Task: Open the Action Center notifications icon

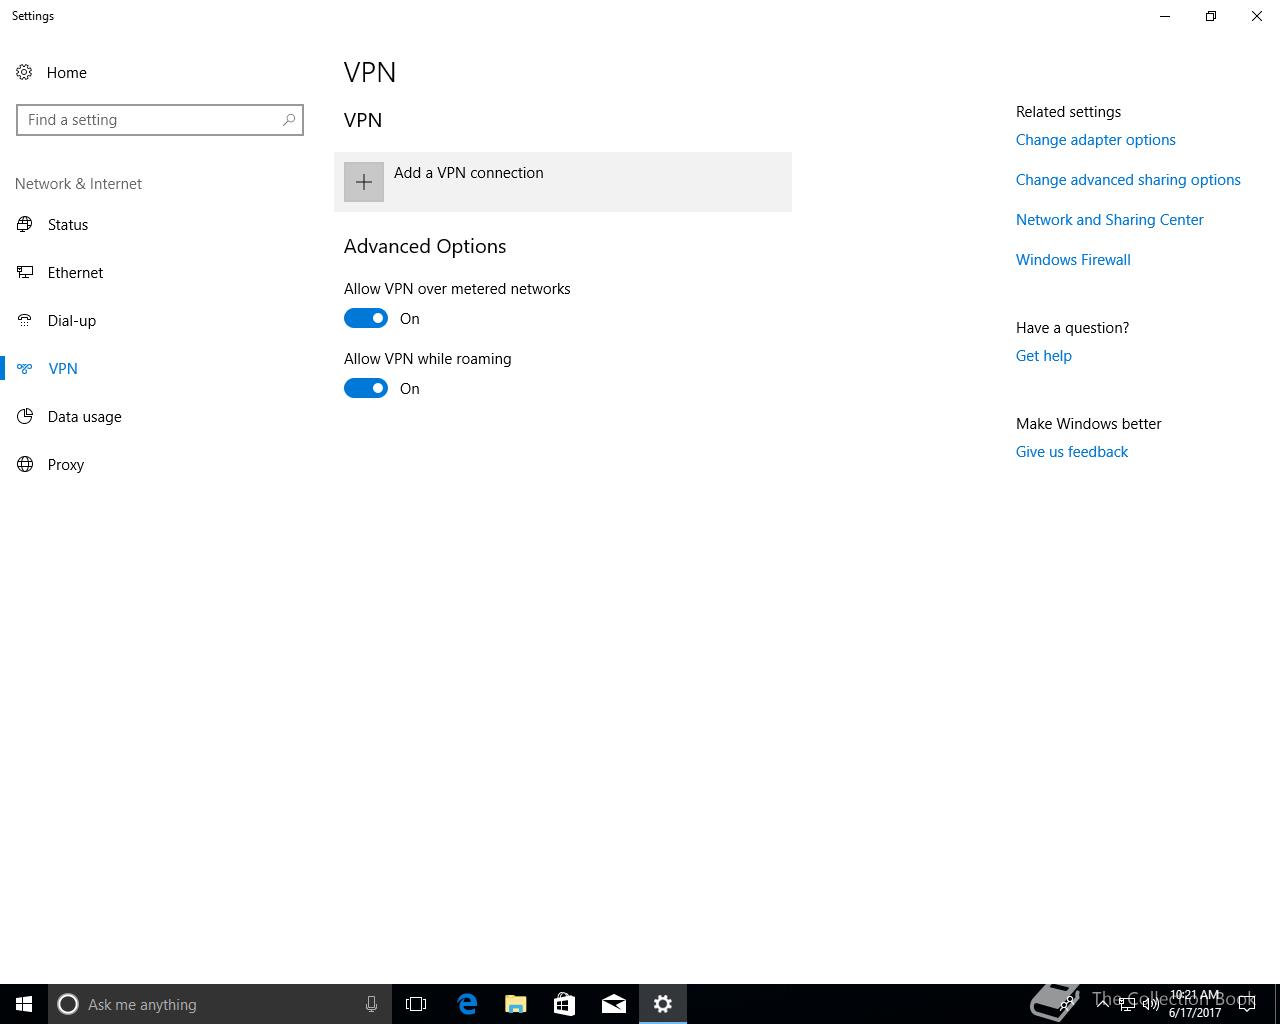Action: [1247, 1004]
